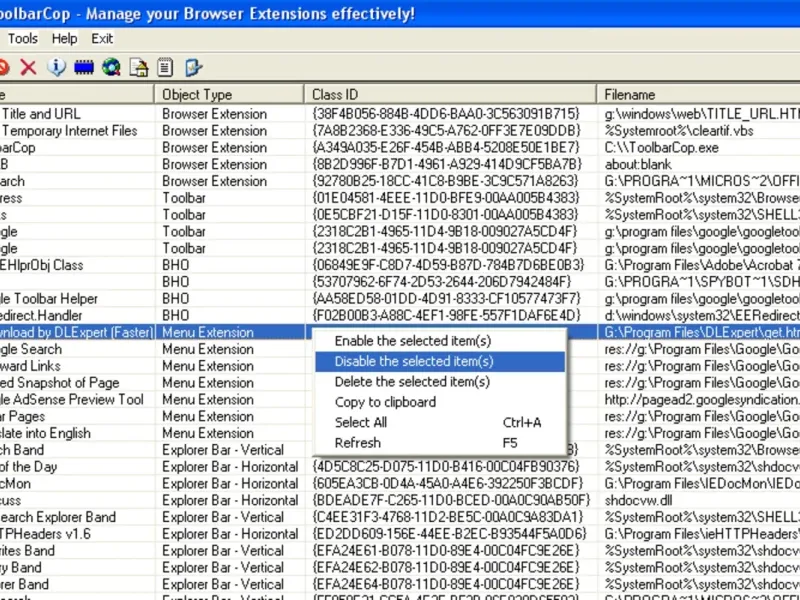The width and height of the screenshot is (800, 600).
Task: Click filename G:\Program Files\IEDocMon
Action: tap(702, 484)
